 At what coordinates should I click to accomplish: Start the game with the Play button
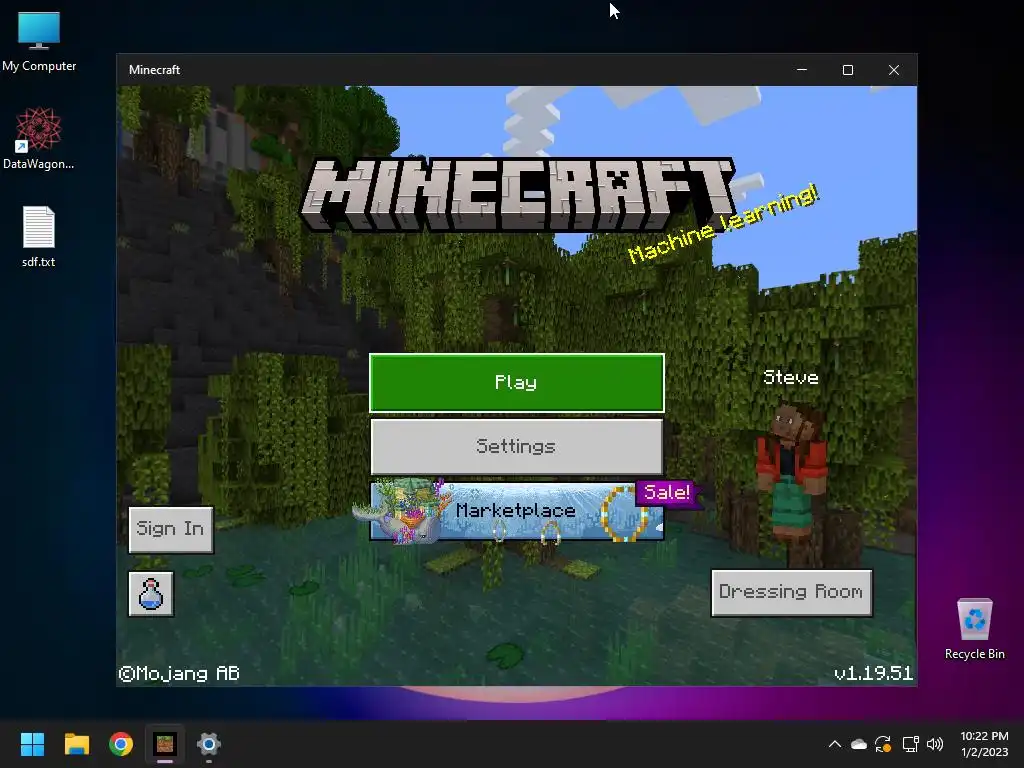tap(517, 383)
